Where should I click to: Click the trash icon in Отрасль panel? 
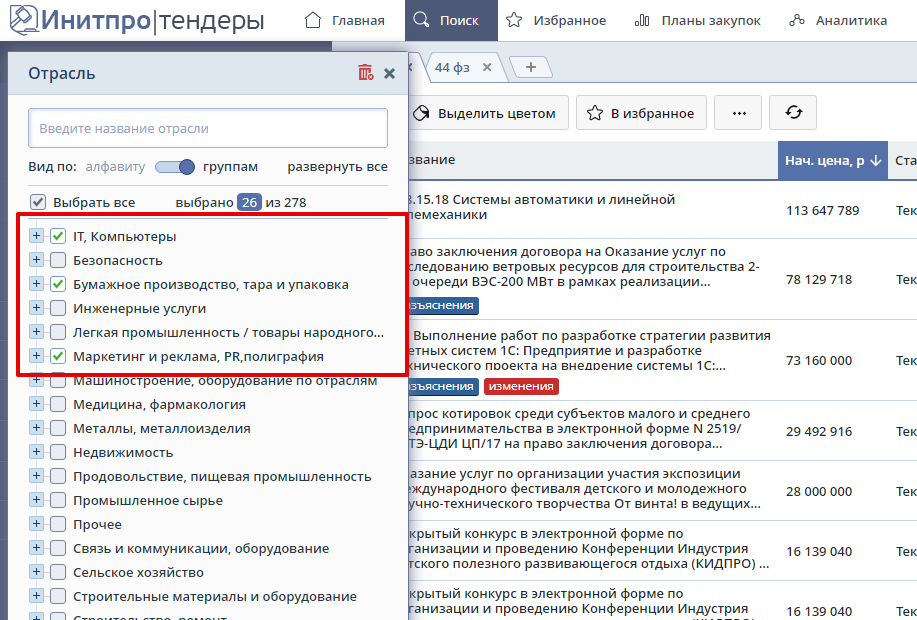coord(365,73)
